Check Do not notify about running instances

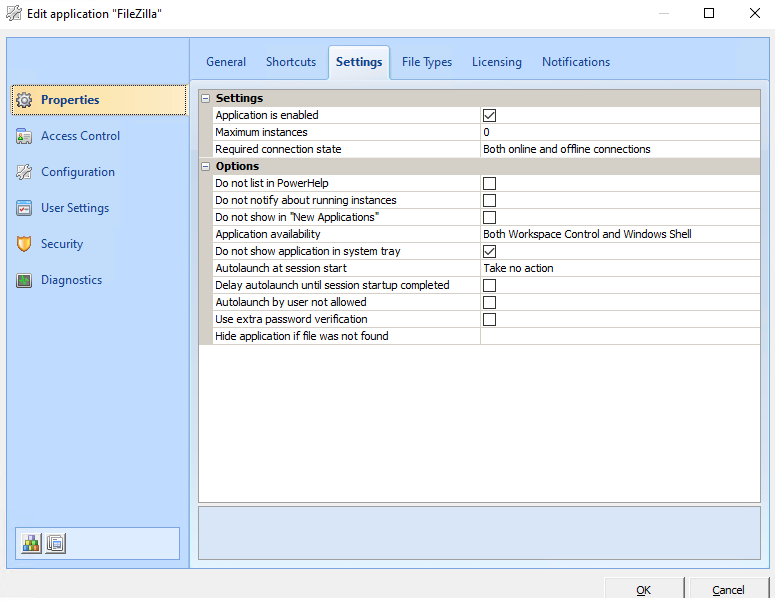(x=489, y=200)
